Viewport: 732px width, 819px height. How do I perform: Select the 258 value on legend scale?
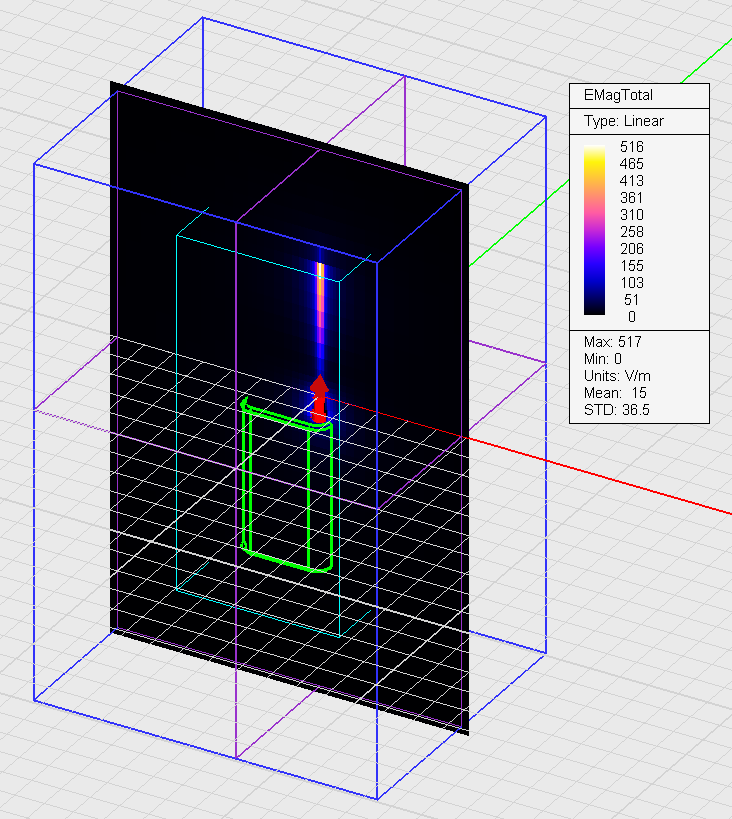tap(632, 232)
